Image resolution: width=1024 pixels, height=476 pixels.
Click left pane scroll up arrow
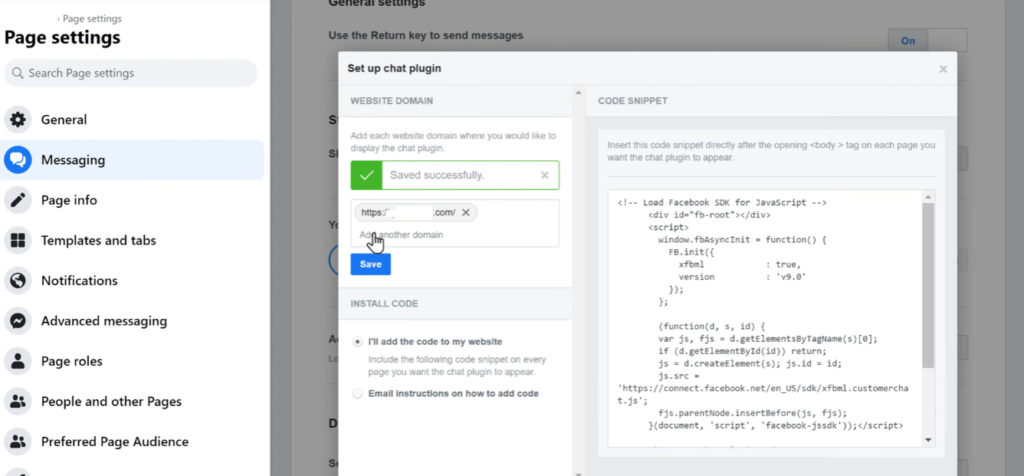[x=577, y=93]
